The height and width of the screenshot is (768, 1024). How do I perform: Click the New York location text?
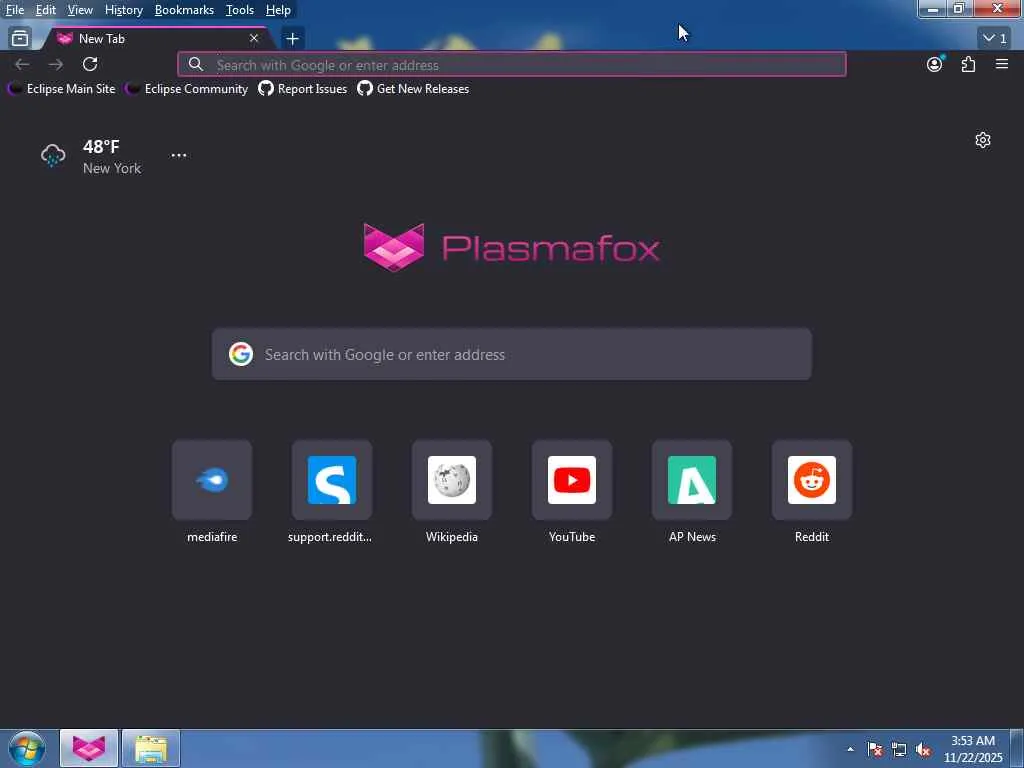tap(112, 168)
